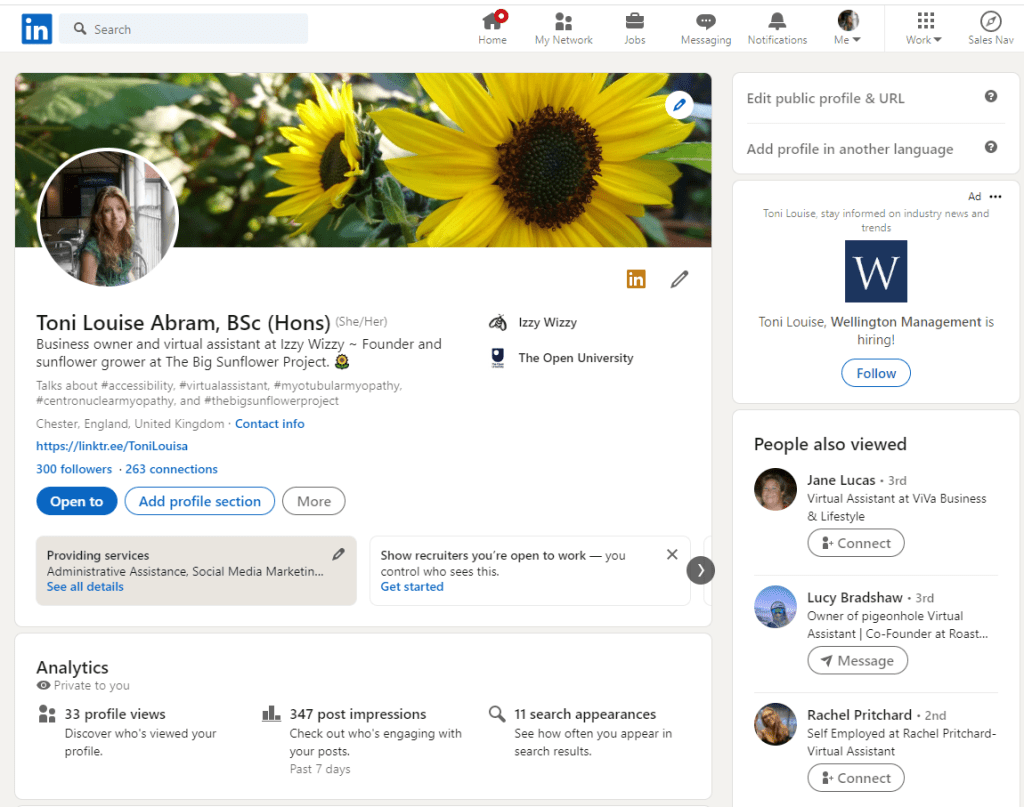Viewport: 1024px width, 807px height.
Task: Click Add profile section button
Action: pos(199,501)
